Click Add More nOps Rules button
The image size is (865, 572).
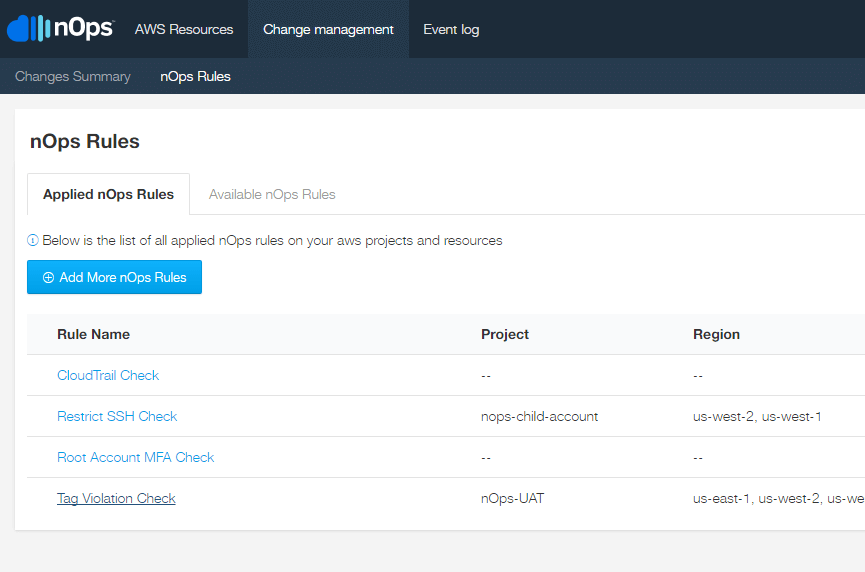[114, 277]
